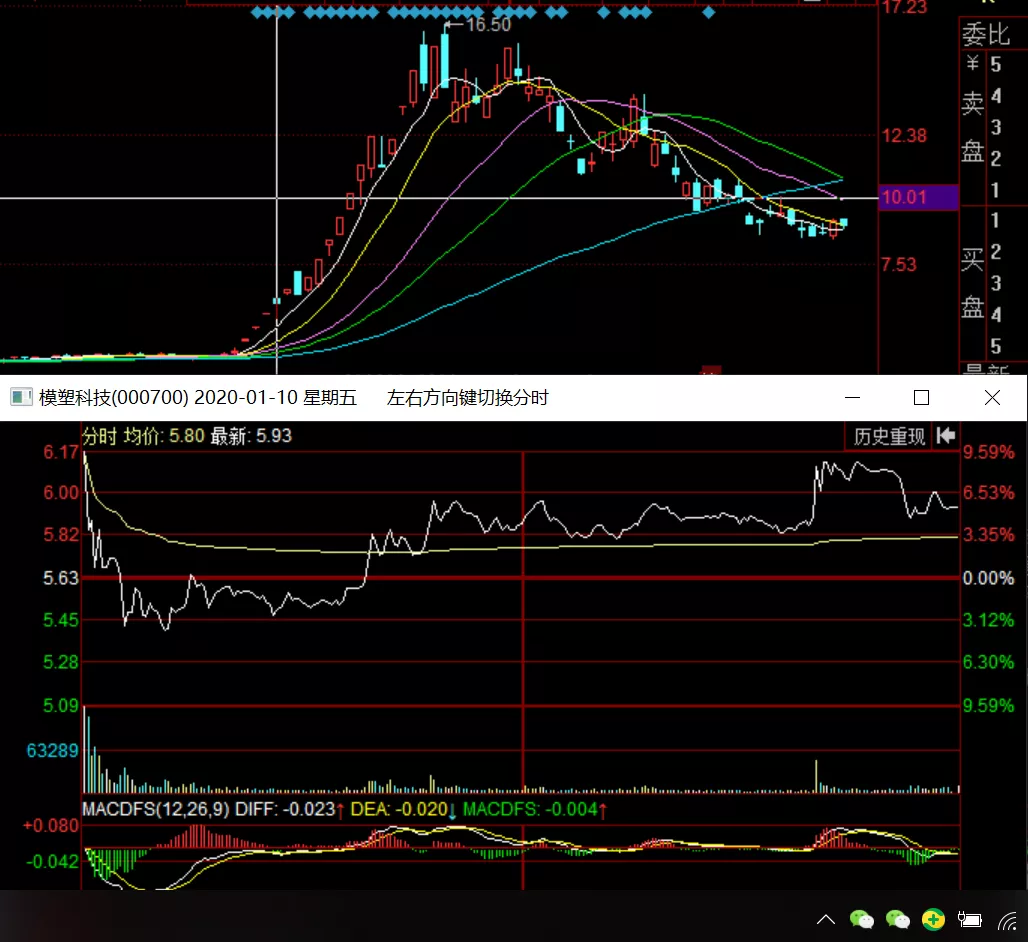
Task: Click the rightmost blue diamond marker
Action: [x=709, y=13]
